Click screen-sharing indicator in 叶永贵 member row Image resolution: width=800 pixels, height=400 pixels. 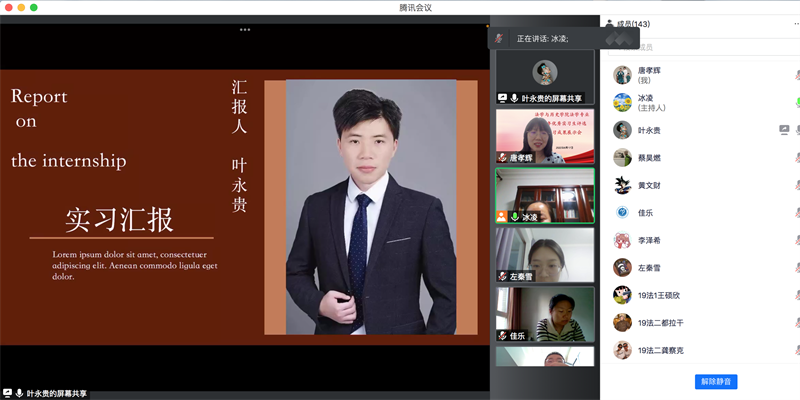point(784,130)
